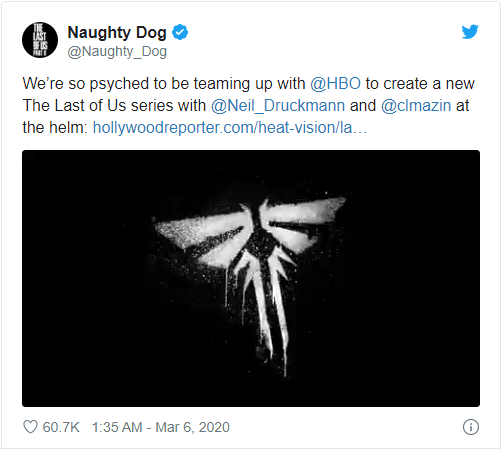
Task: Click 'to create a new' tweet text
Action: point(420,83)
